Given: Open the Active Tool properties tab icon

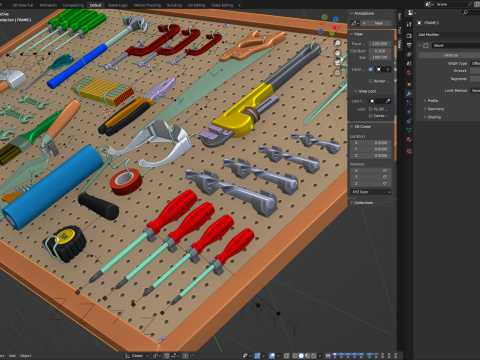Looking at the screenshot, I should (409, 24).
